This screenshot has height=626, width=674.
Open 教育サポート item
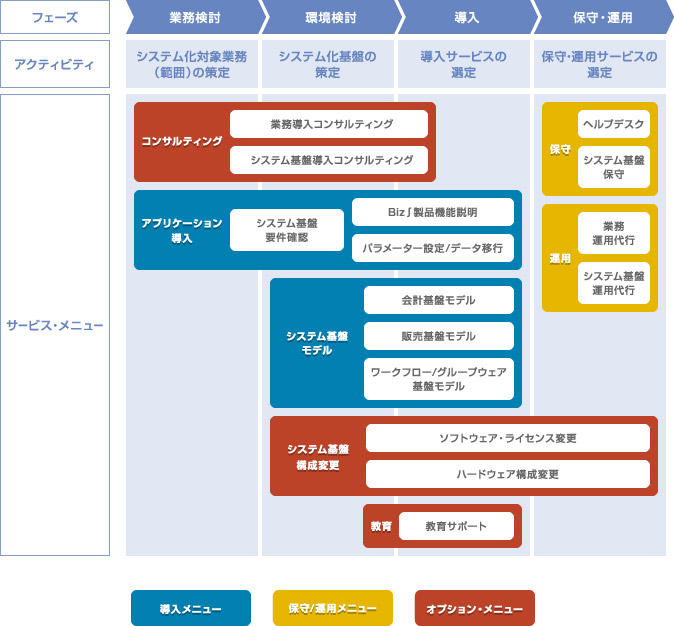click(456, 526)
